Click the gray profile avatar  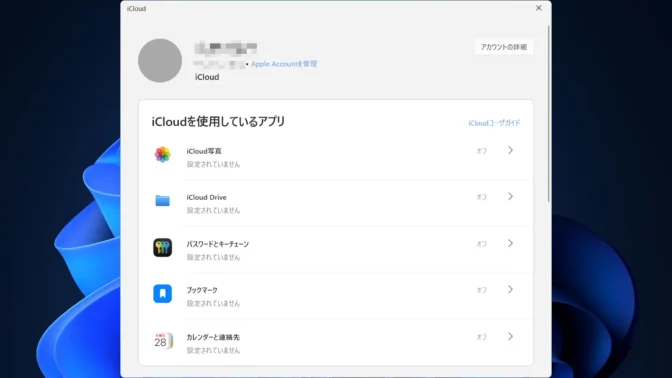(x=160, y=60)
